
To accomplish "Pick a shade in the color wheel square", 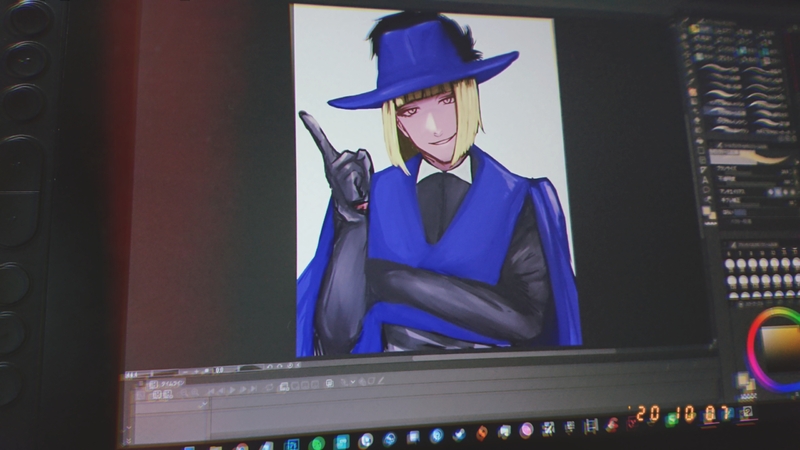I will click(x=781, y=347).
